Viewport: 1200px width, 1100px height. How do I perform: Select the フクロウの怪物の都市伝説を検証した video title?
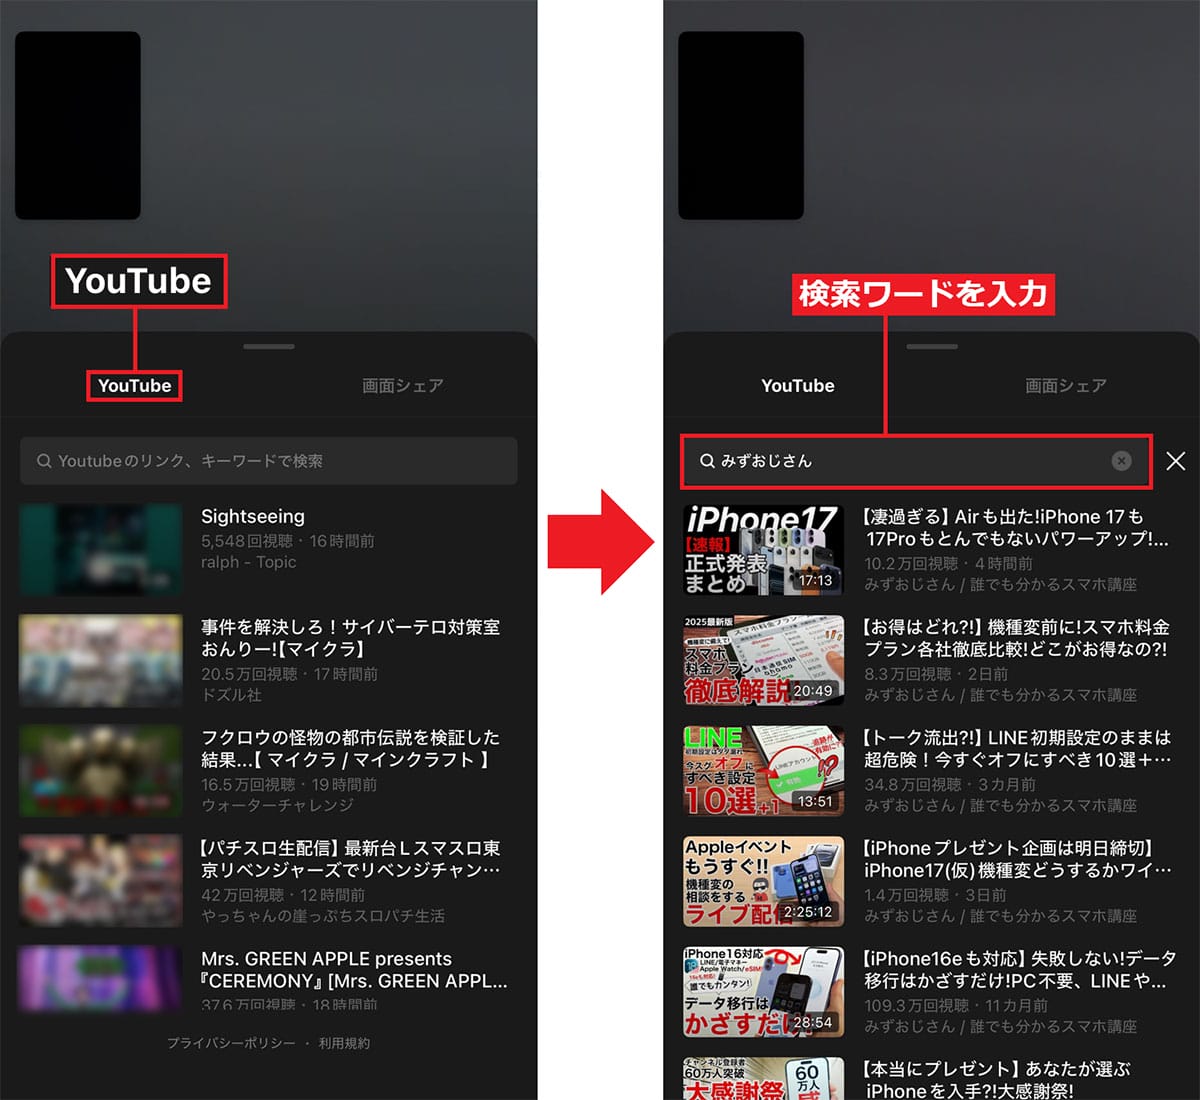pos(351,749)
